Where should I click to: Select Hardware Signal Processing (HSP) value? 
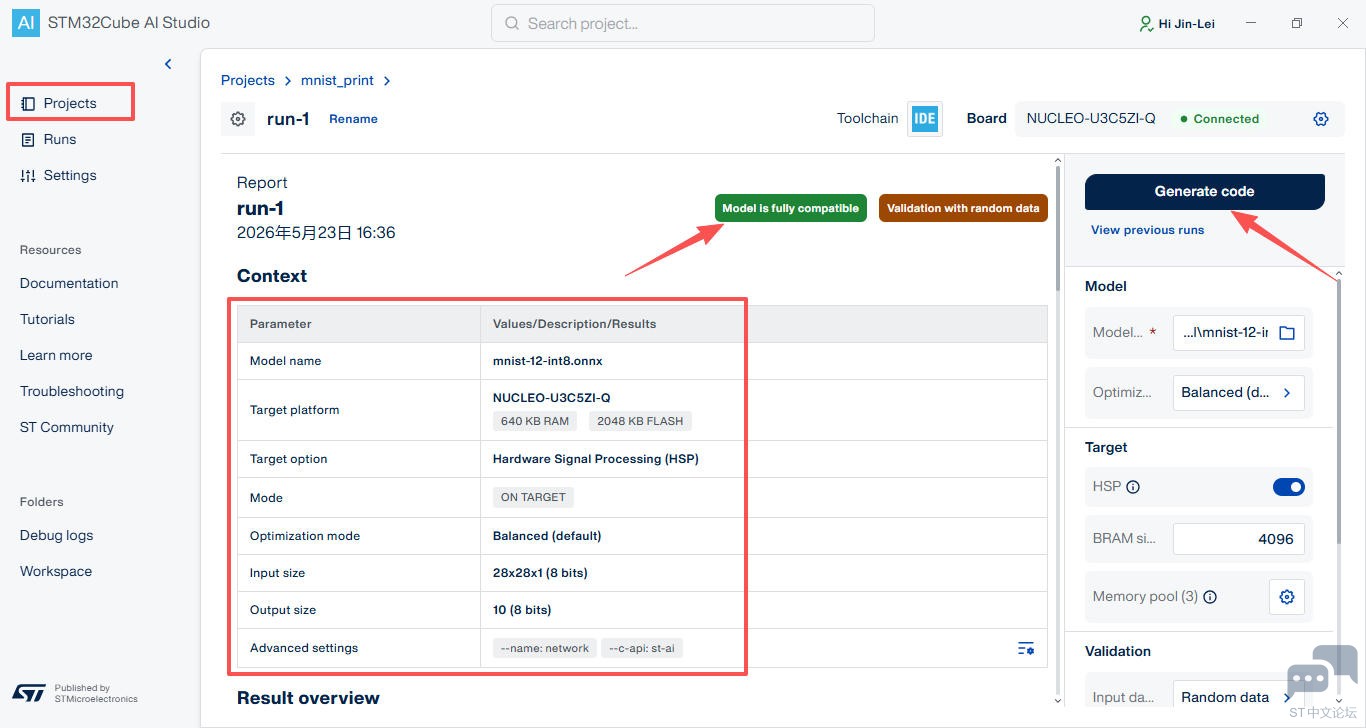pyautogui.click(x=596, y=459)
